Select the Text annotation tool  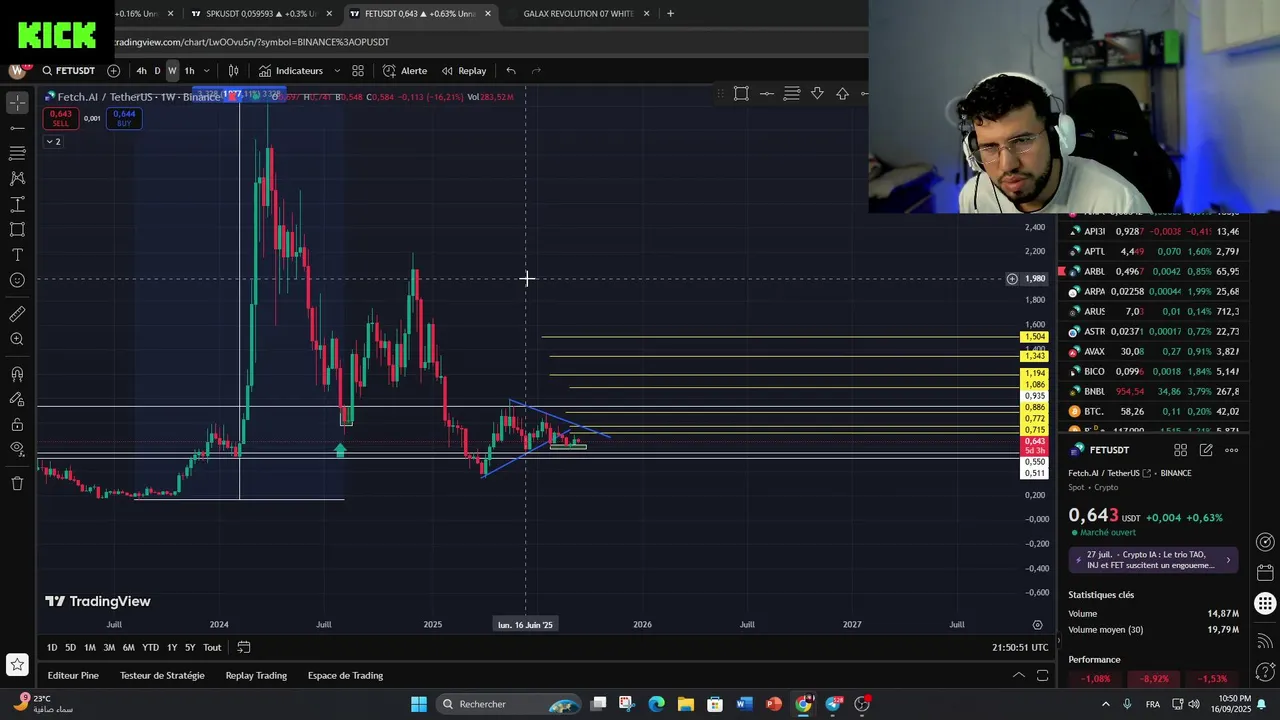[17, 255]
